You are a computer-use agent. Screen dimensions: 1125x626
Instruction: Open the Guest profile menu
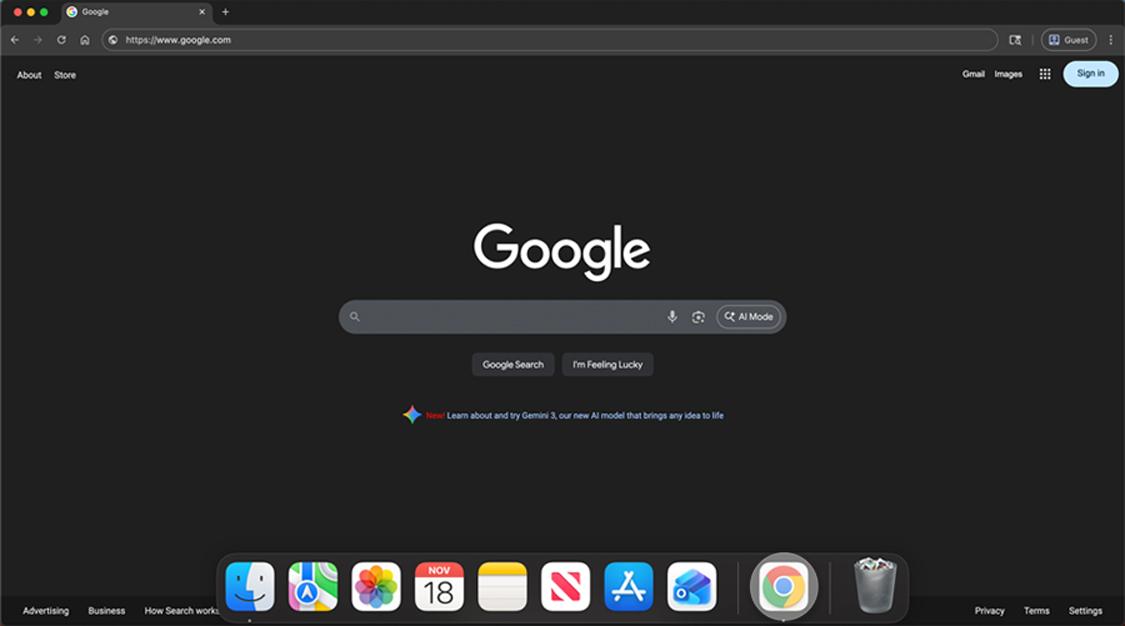click(x=1068, y=40)
